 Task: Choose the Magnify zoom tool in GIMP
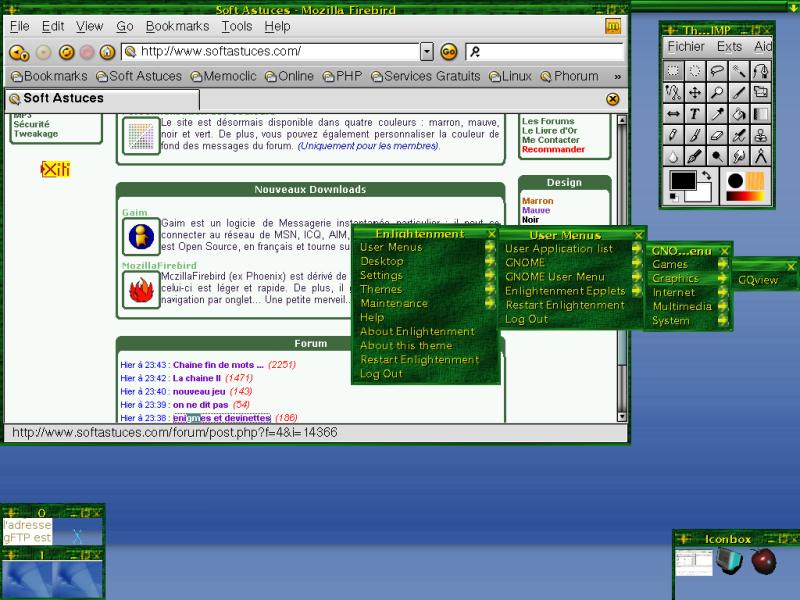(717, 92)
